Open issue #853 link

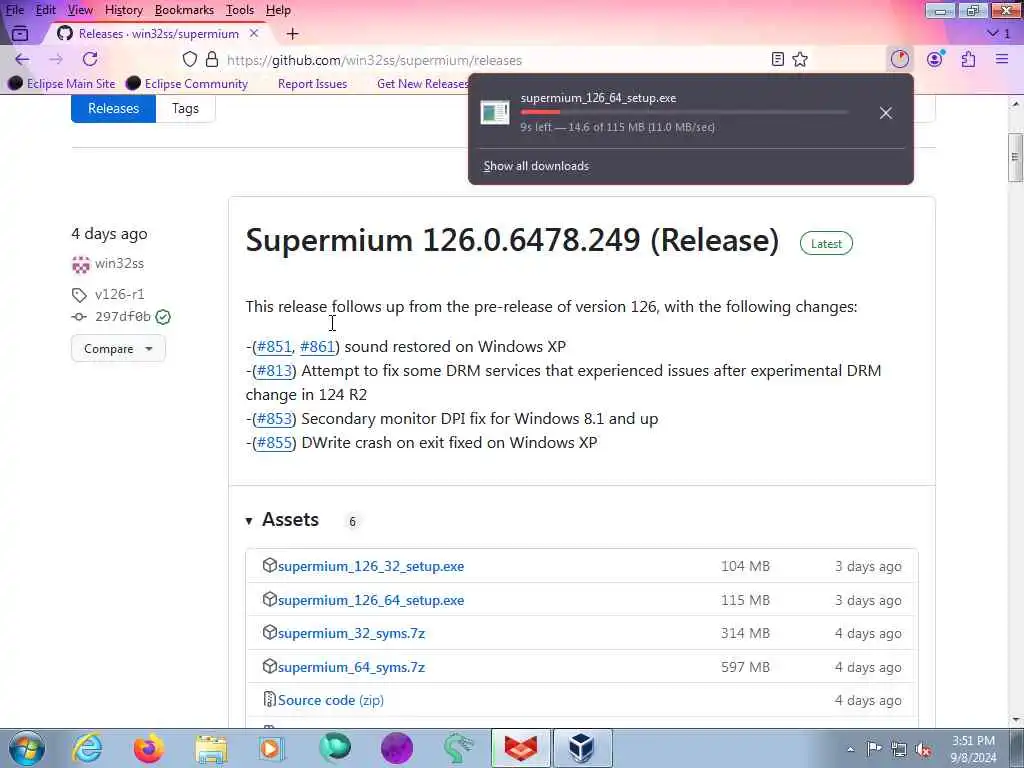[274, 419]
